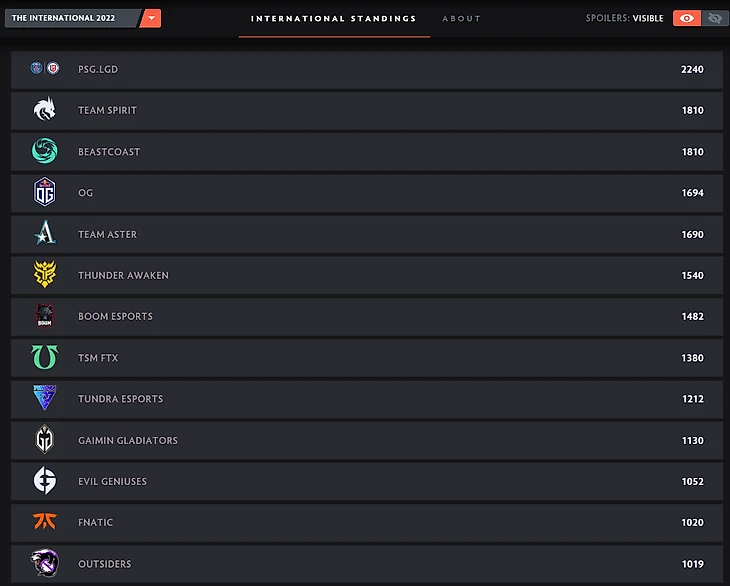Image resolution: width=730 pixels, height=586 pixels.
Task: Select the International Standings tab
Action: (x=334, y=19)
